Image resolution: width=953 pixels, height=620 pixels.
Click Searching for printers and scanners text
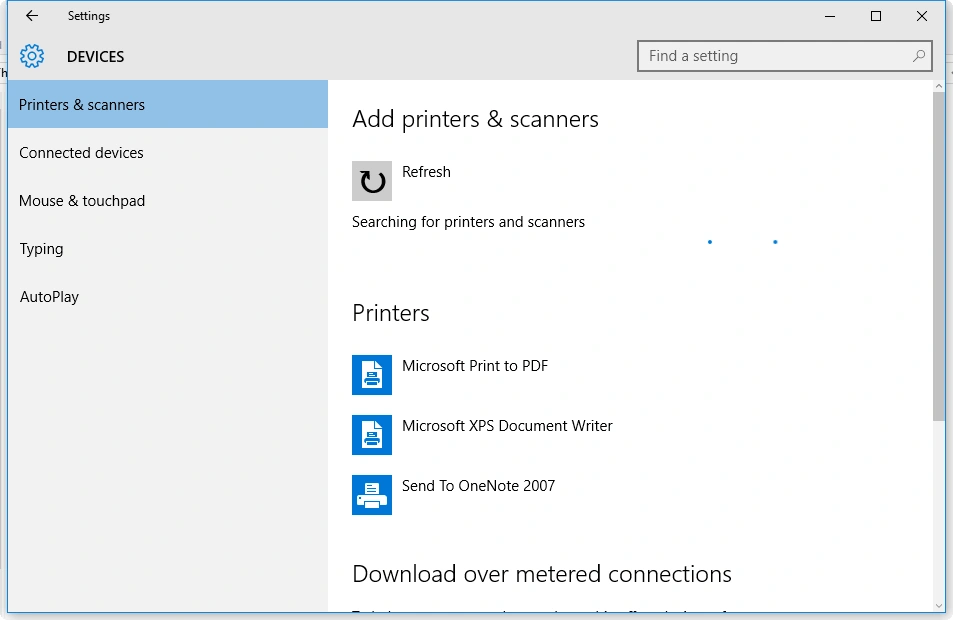[468, 222]
